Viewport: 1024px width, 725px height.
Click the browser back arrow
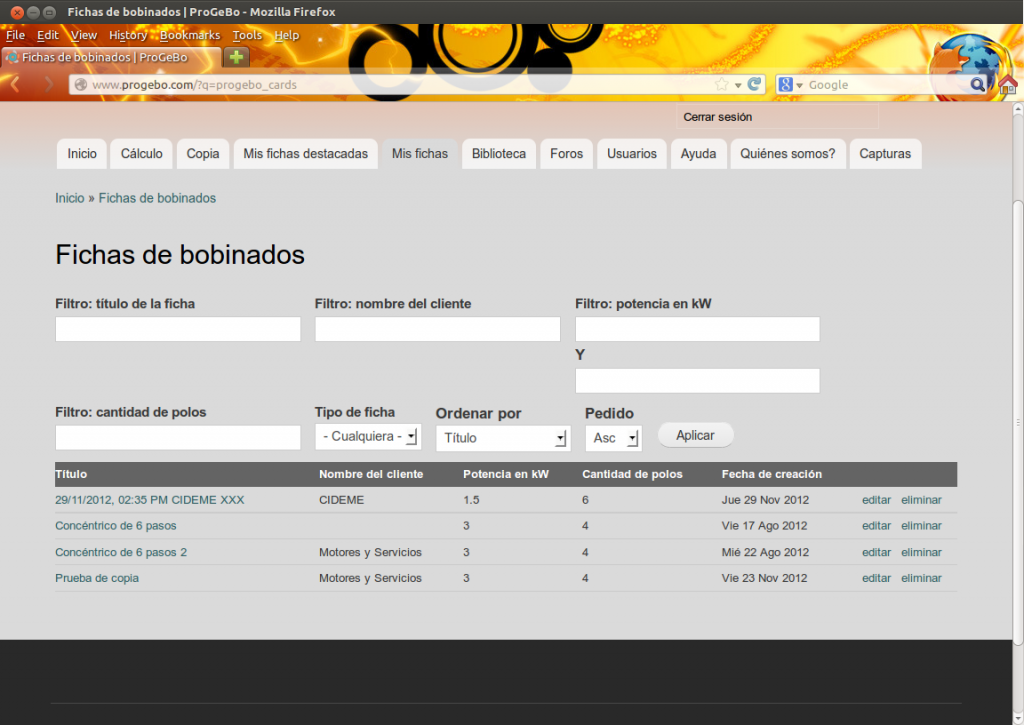[x=16, y=85]
